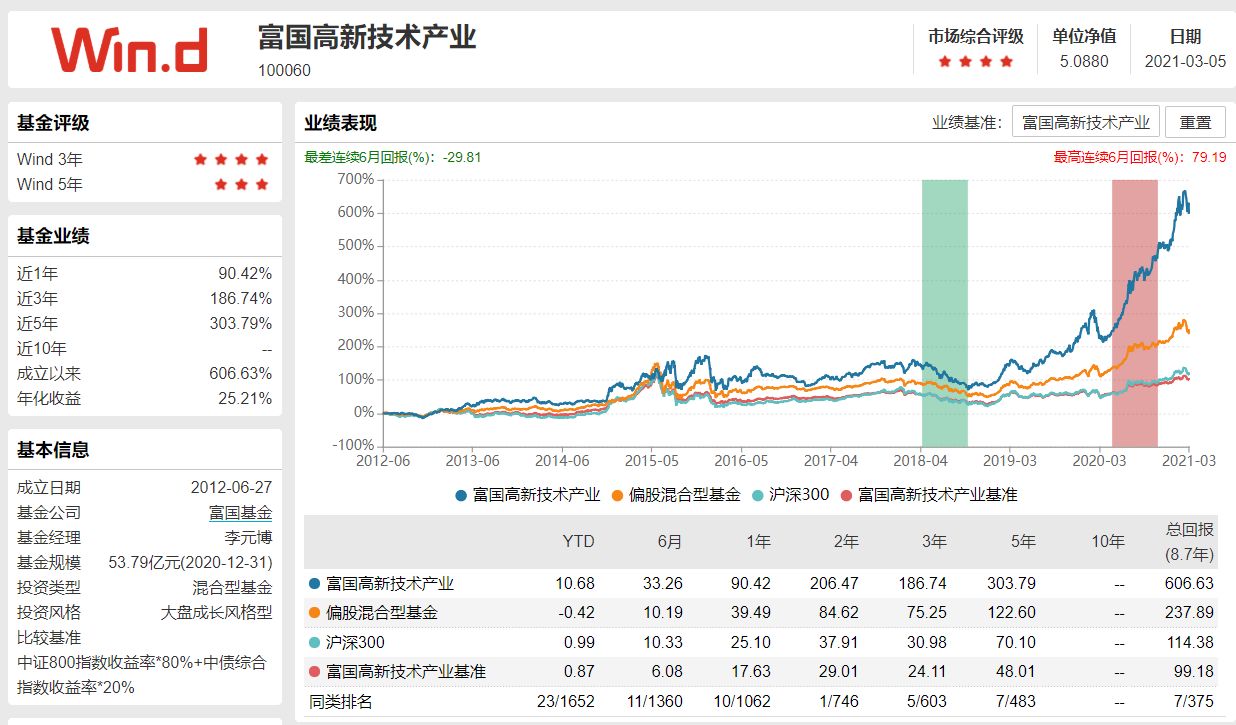Click 富国高新技术产业 YTD value 10.68
Viewport: 1236px width, 725px height.
(x=575, y=583)
